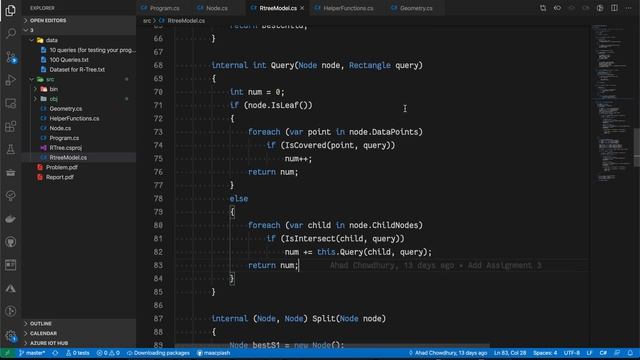Open the Run and Debug view

11,80
